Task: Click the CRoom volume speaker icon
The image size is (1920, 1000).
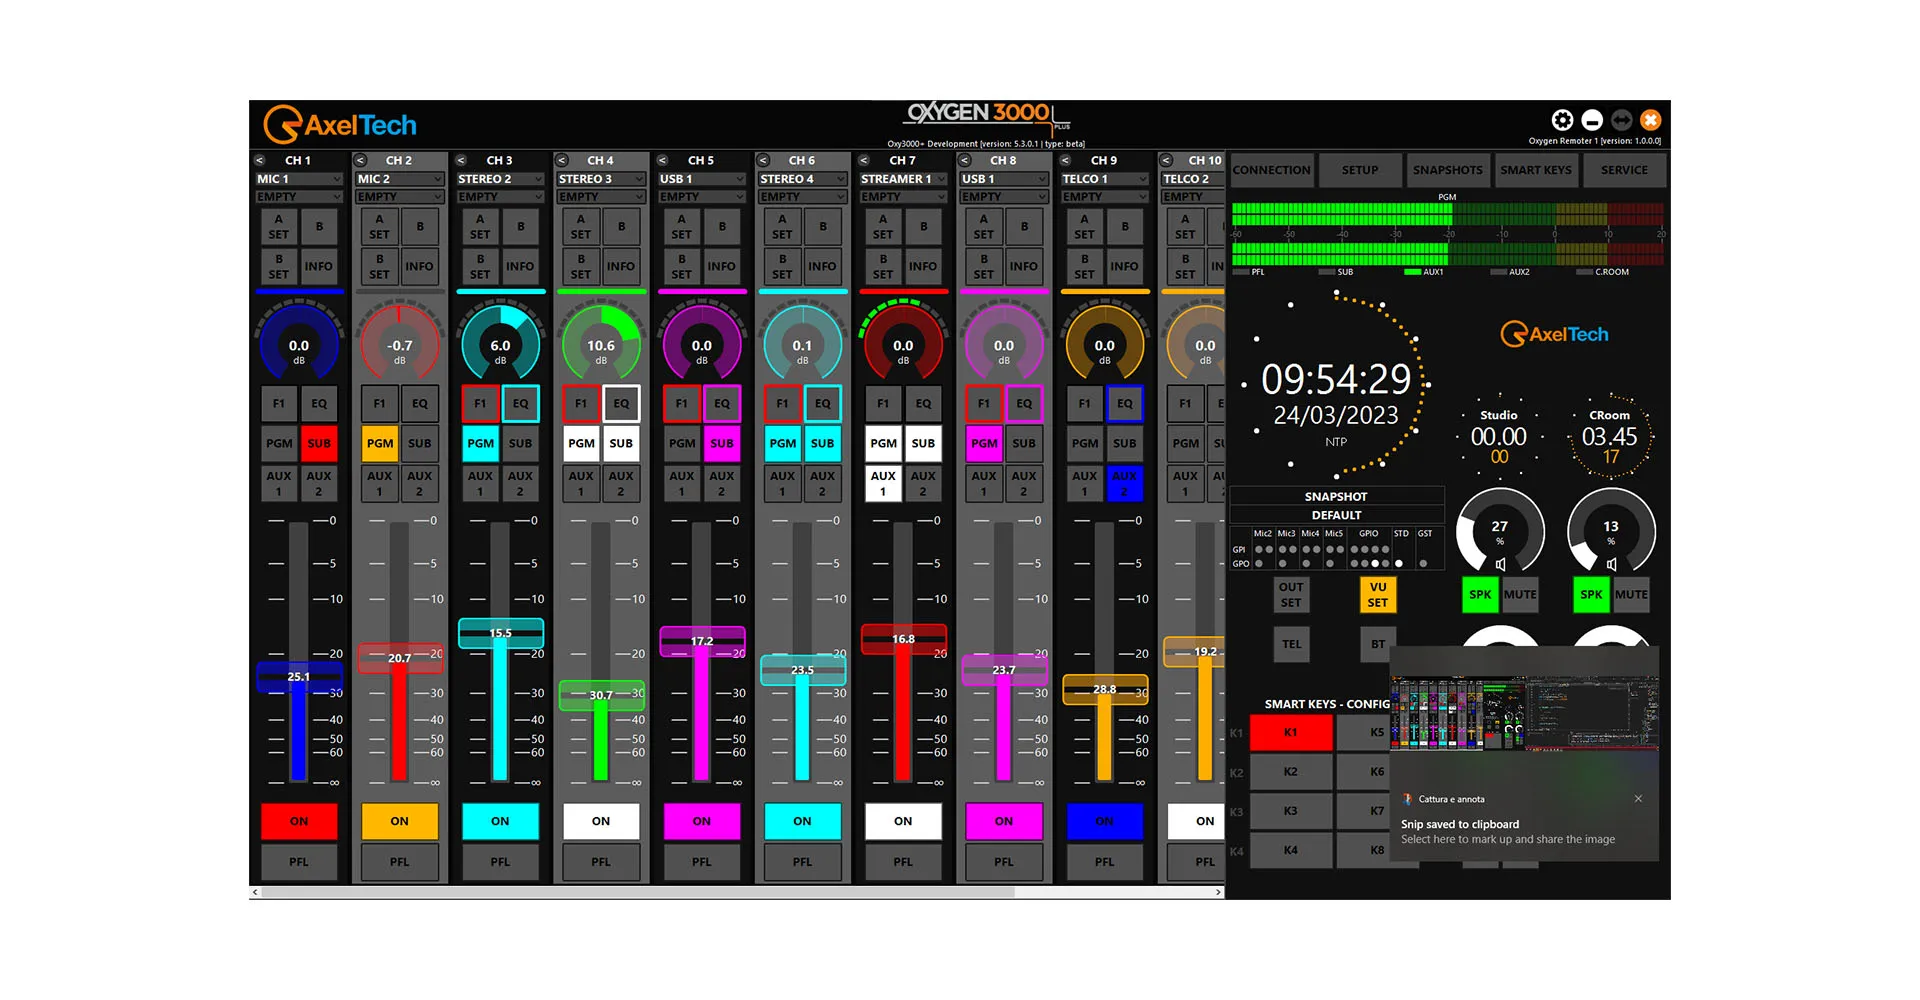Action: pyautogui.click(x=1611, y=565)
